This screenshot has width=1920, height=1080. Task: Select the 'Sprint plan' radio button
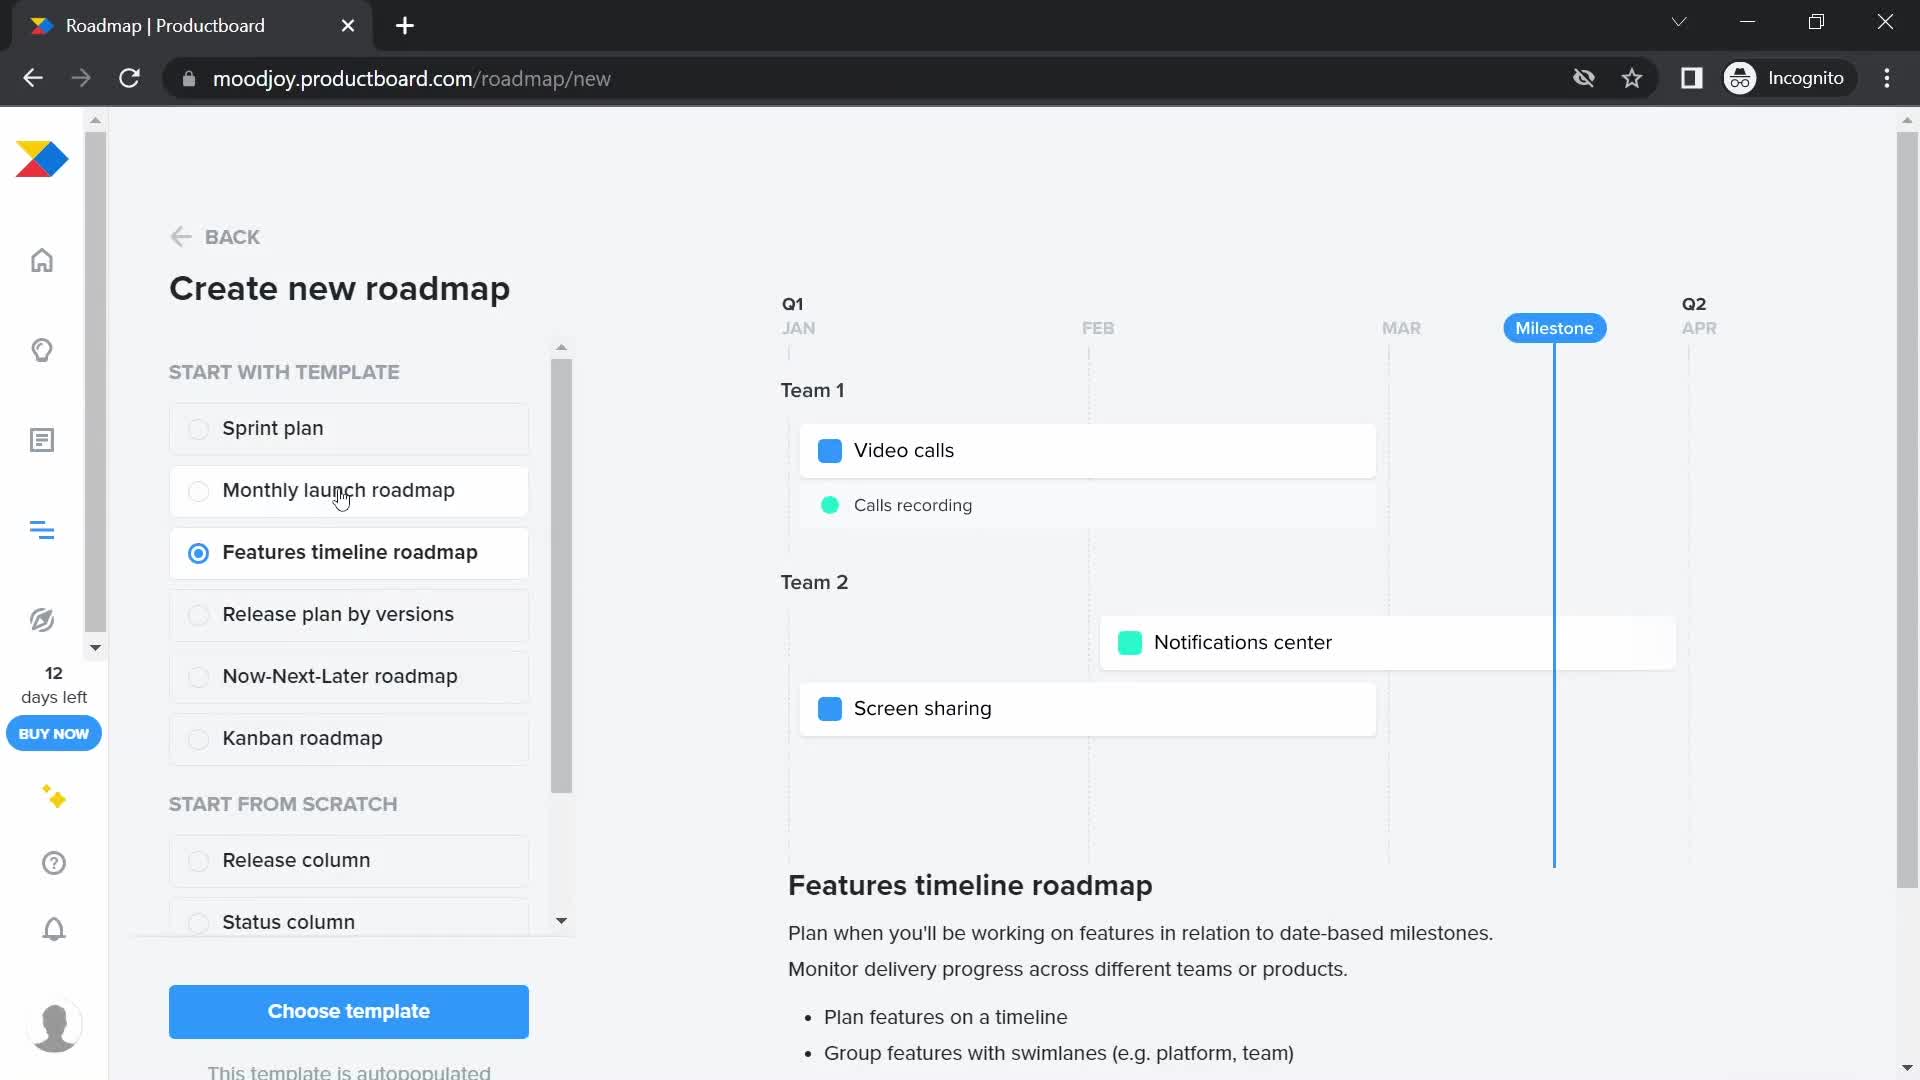[198, 427]
